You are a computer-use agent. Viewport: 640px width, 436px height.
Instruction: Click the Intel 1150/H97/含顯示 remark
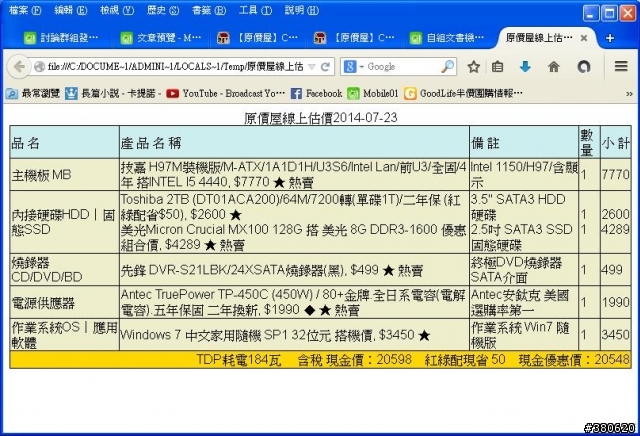[524, 175]
